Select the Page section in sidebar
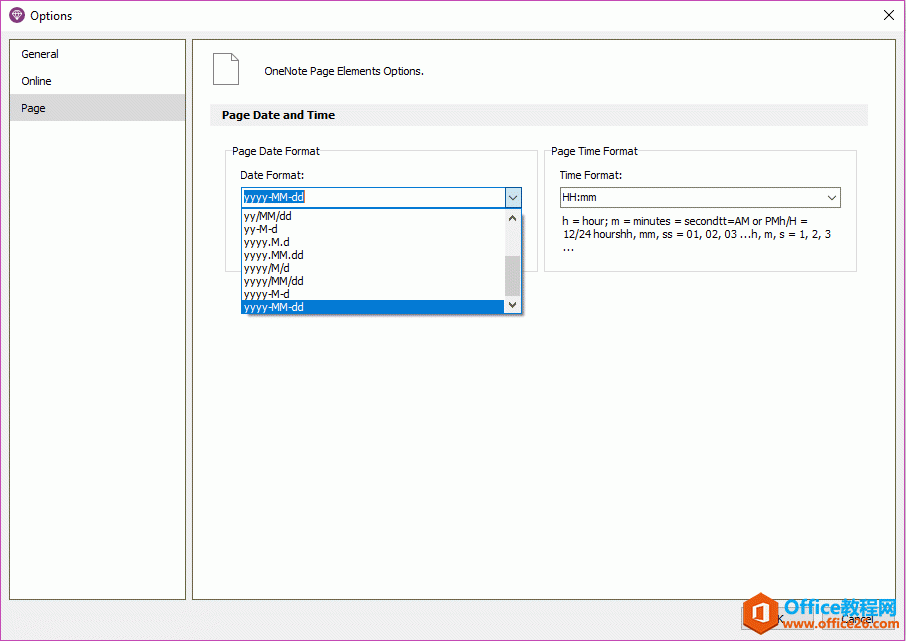 [34, 108]
